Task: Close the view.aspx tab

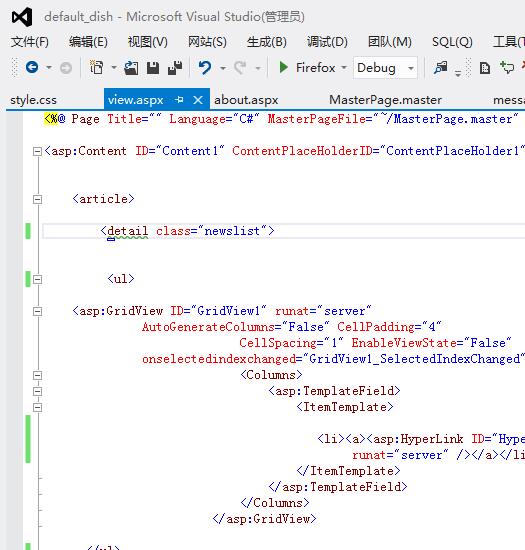Action: [198, 100]
